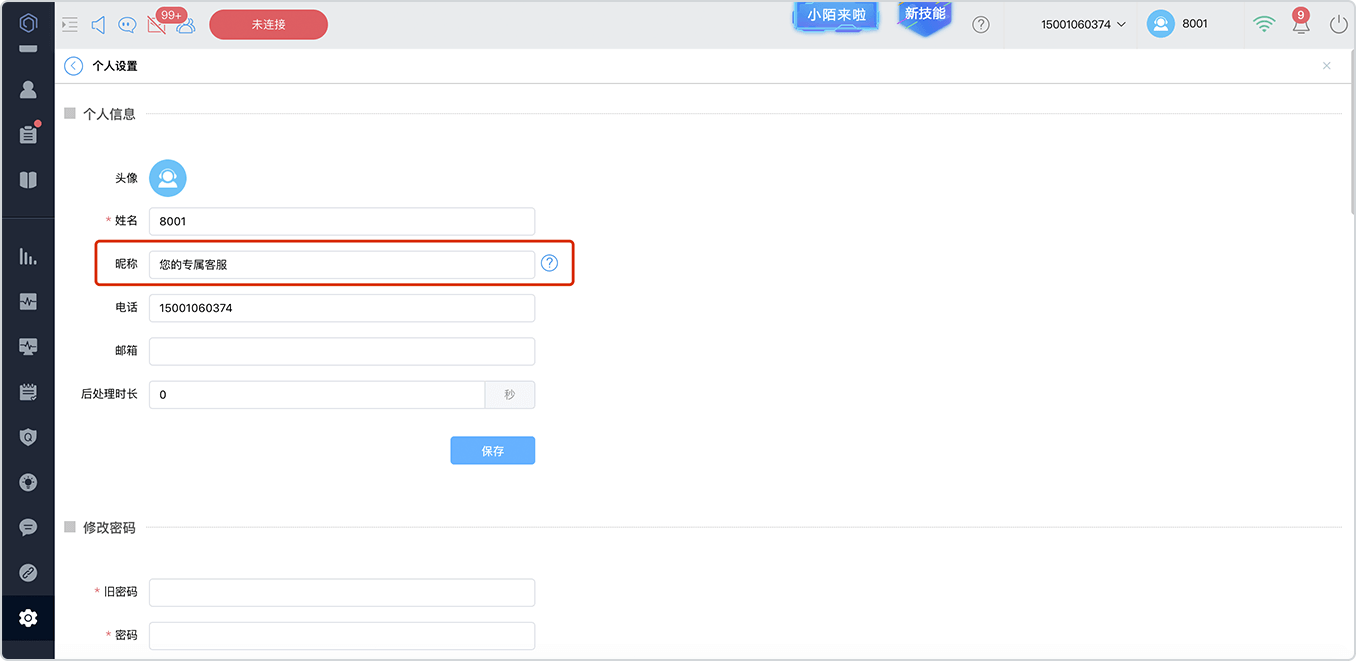The image size is (1356, 661).
Task: Toggle the sidebar collapse icon
Action: coord(69,25)
